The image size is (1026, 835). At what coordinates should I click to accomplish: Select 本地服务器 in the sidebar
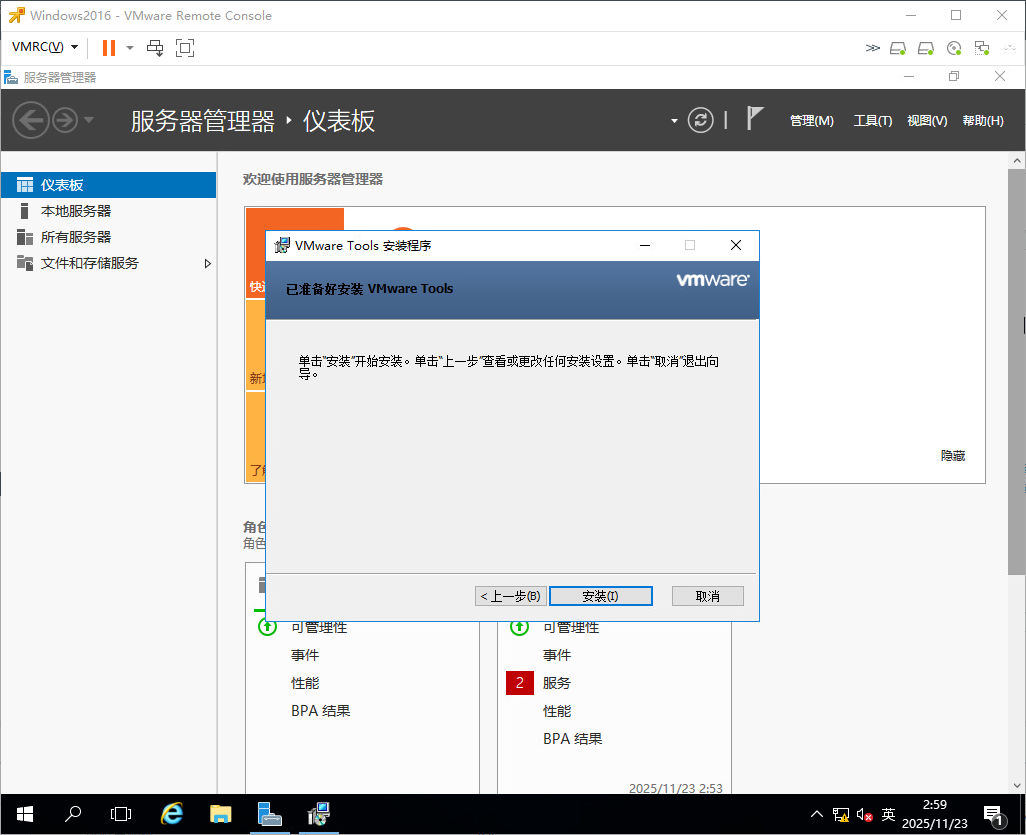click(109, 211)
